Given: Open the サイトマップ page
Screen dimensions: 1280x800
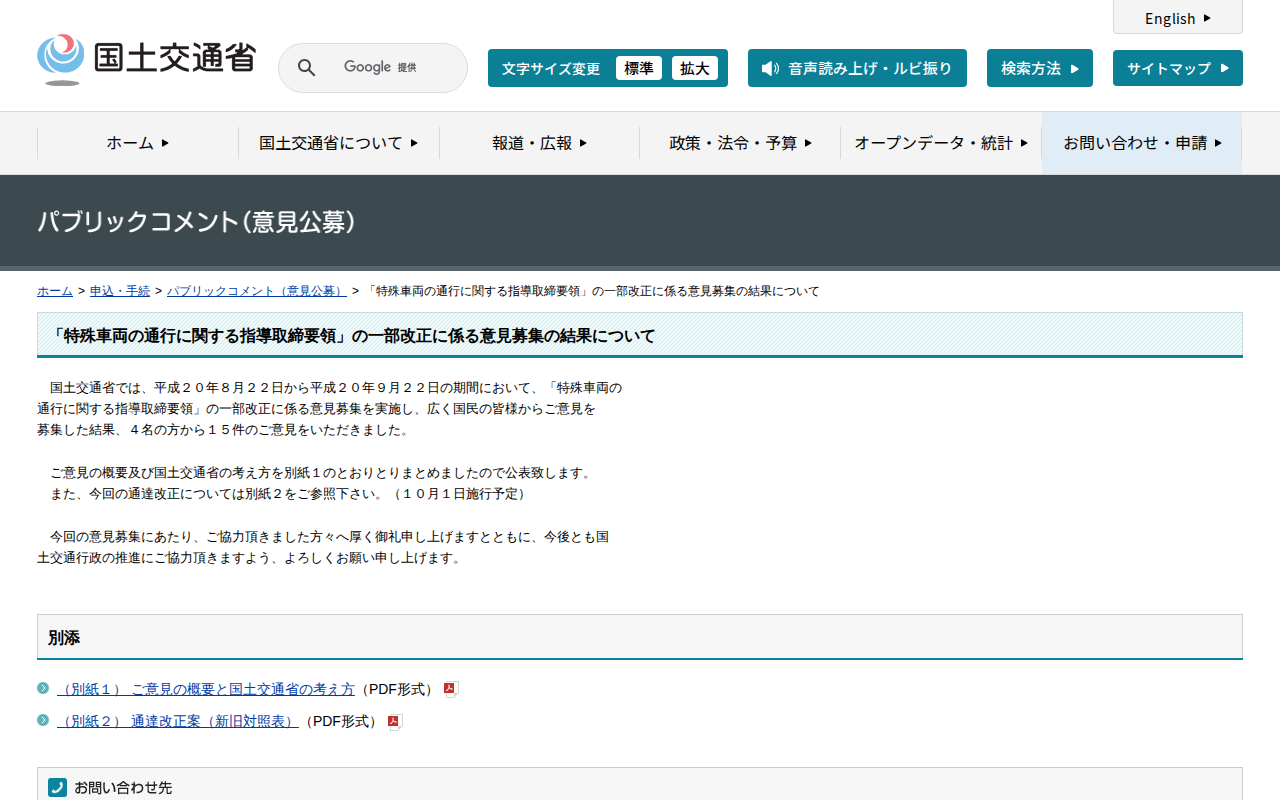Looking at the screenshot, I should (x=1177, y=68).
